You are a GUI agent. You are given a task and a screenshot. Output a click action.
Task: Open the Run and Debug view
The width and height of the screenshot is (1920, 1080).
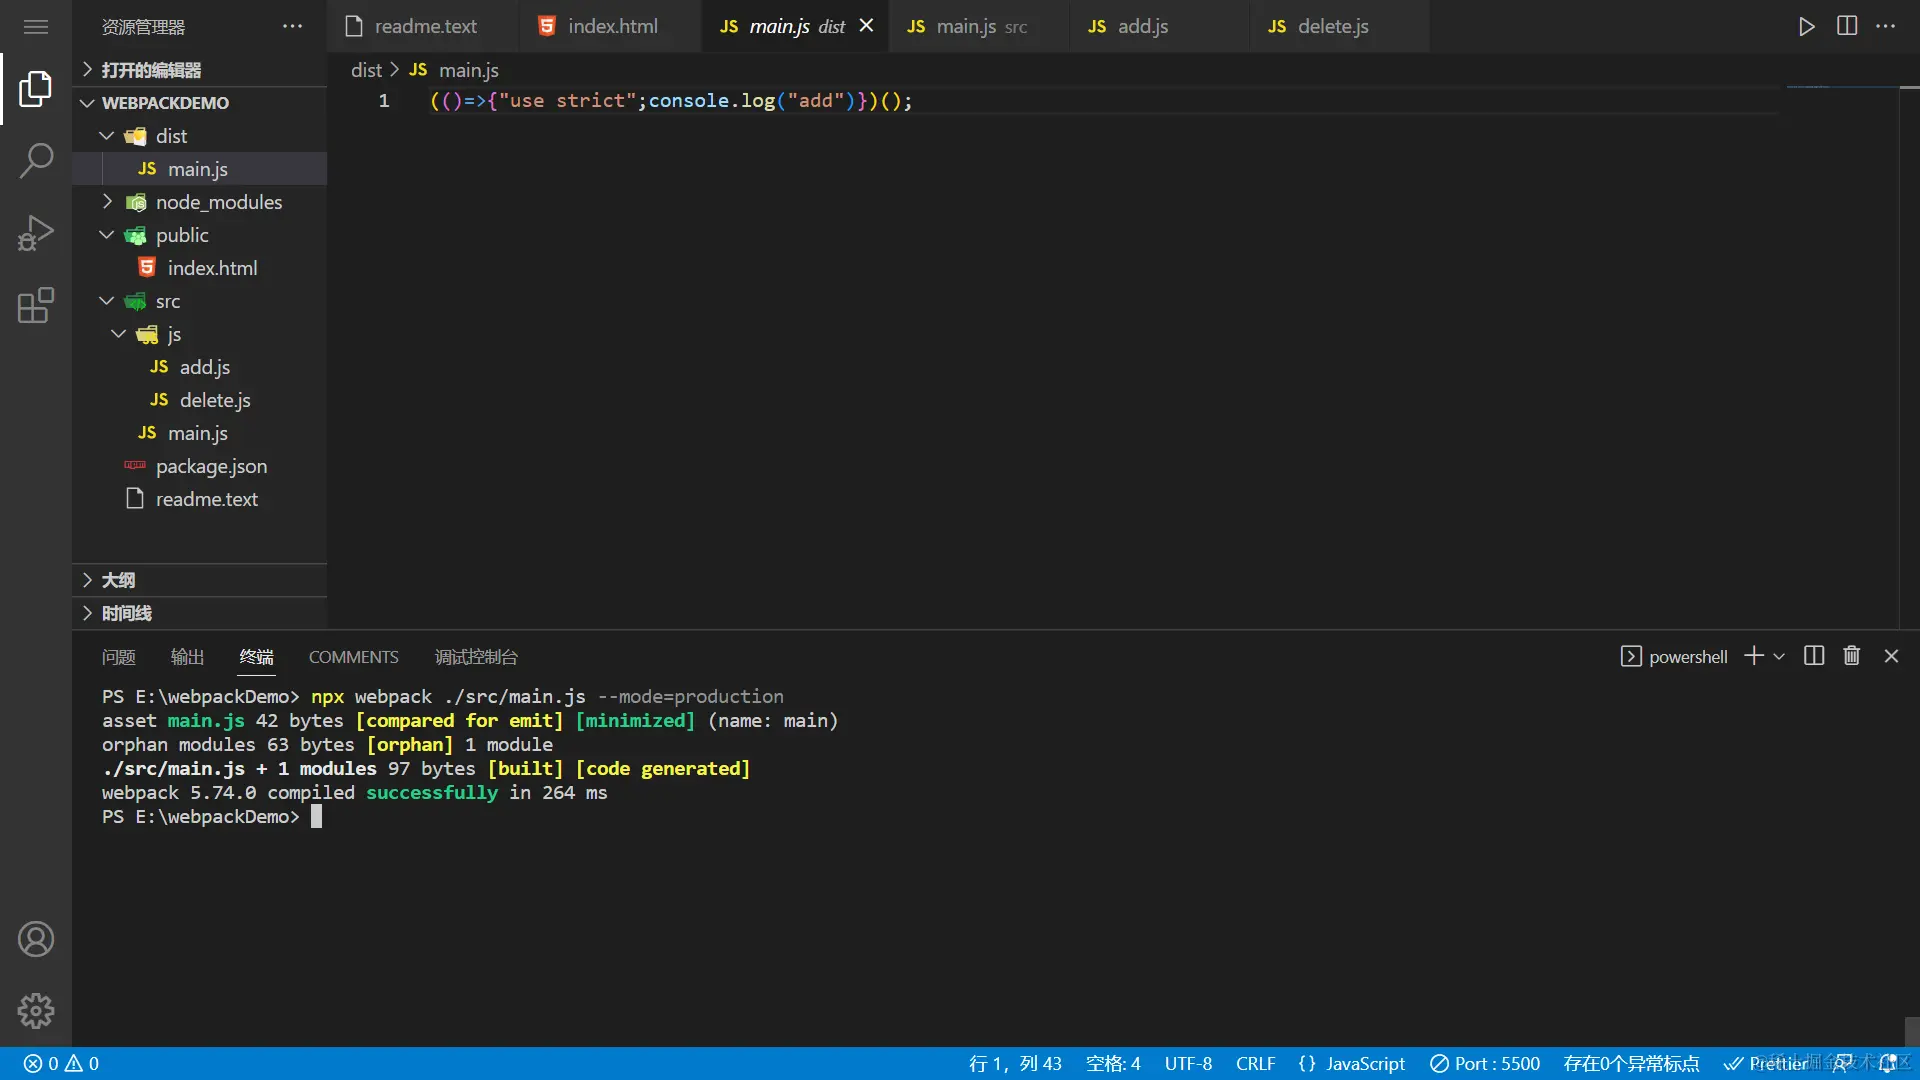(x=36, y=233)
